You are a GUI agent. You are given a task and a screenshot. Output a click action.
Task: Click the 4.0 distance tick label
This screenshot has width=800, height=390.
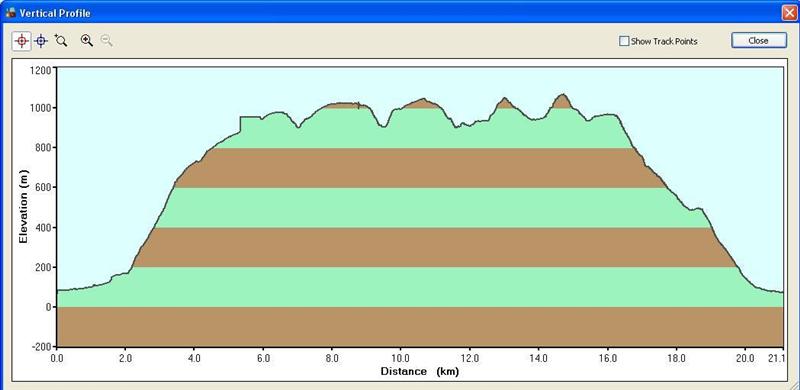pos(194,358)
